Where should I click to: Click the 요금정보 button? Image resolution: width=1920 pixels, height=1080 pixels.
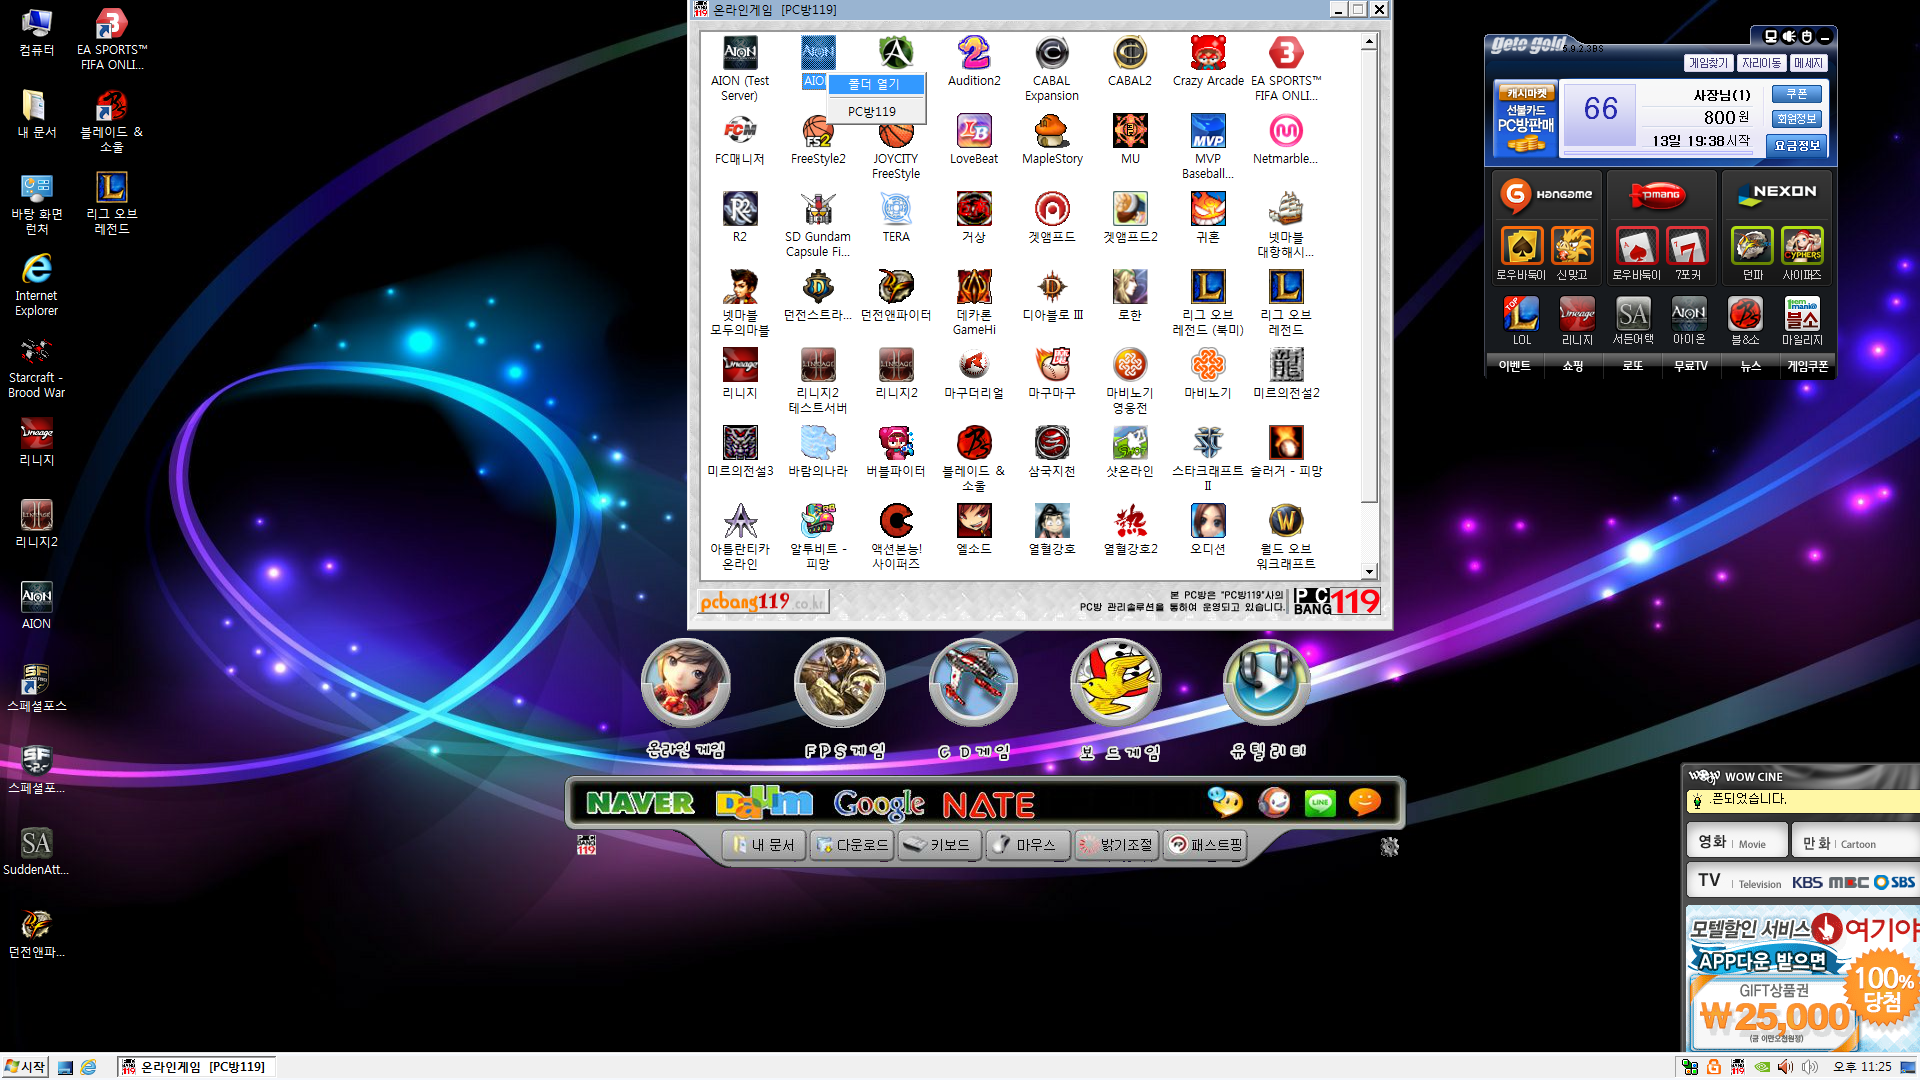[x=1797, y=146]
